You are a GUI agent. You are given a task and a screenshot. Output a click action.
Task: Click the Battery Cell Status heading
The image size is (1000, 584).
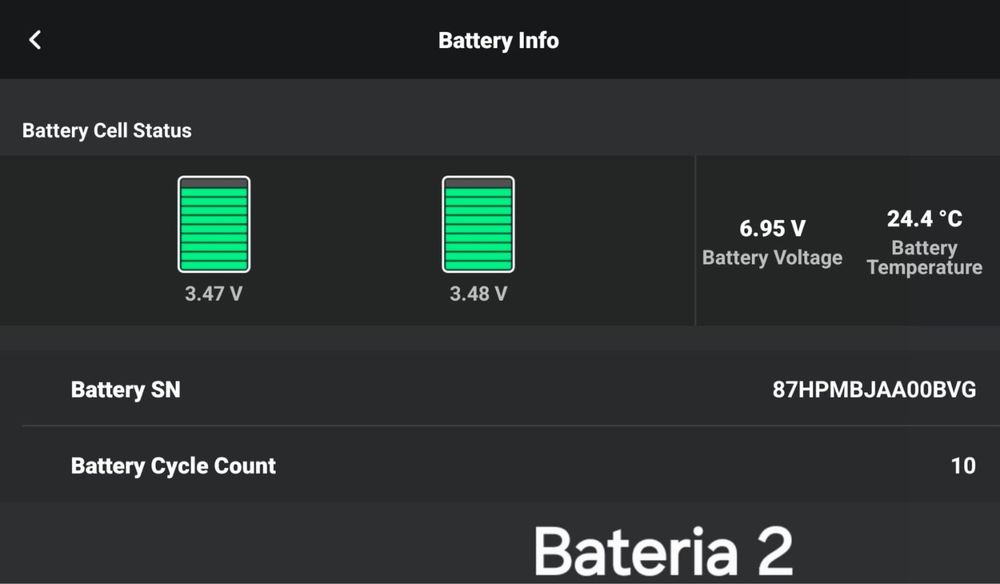point(107,131)
